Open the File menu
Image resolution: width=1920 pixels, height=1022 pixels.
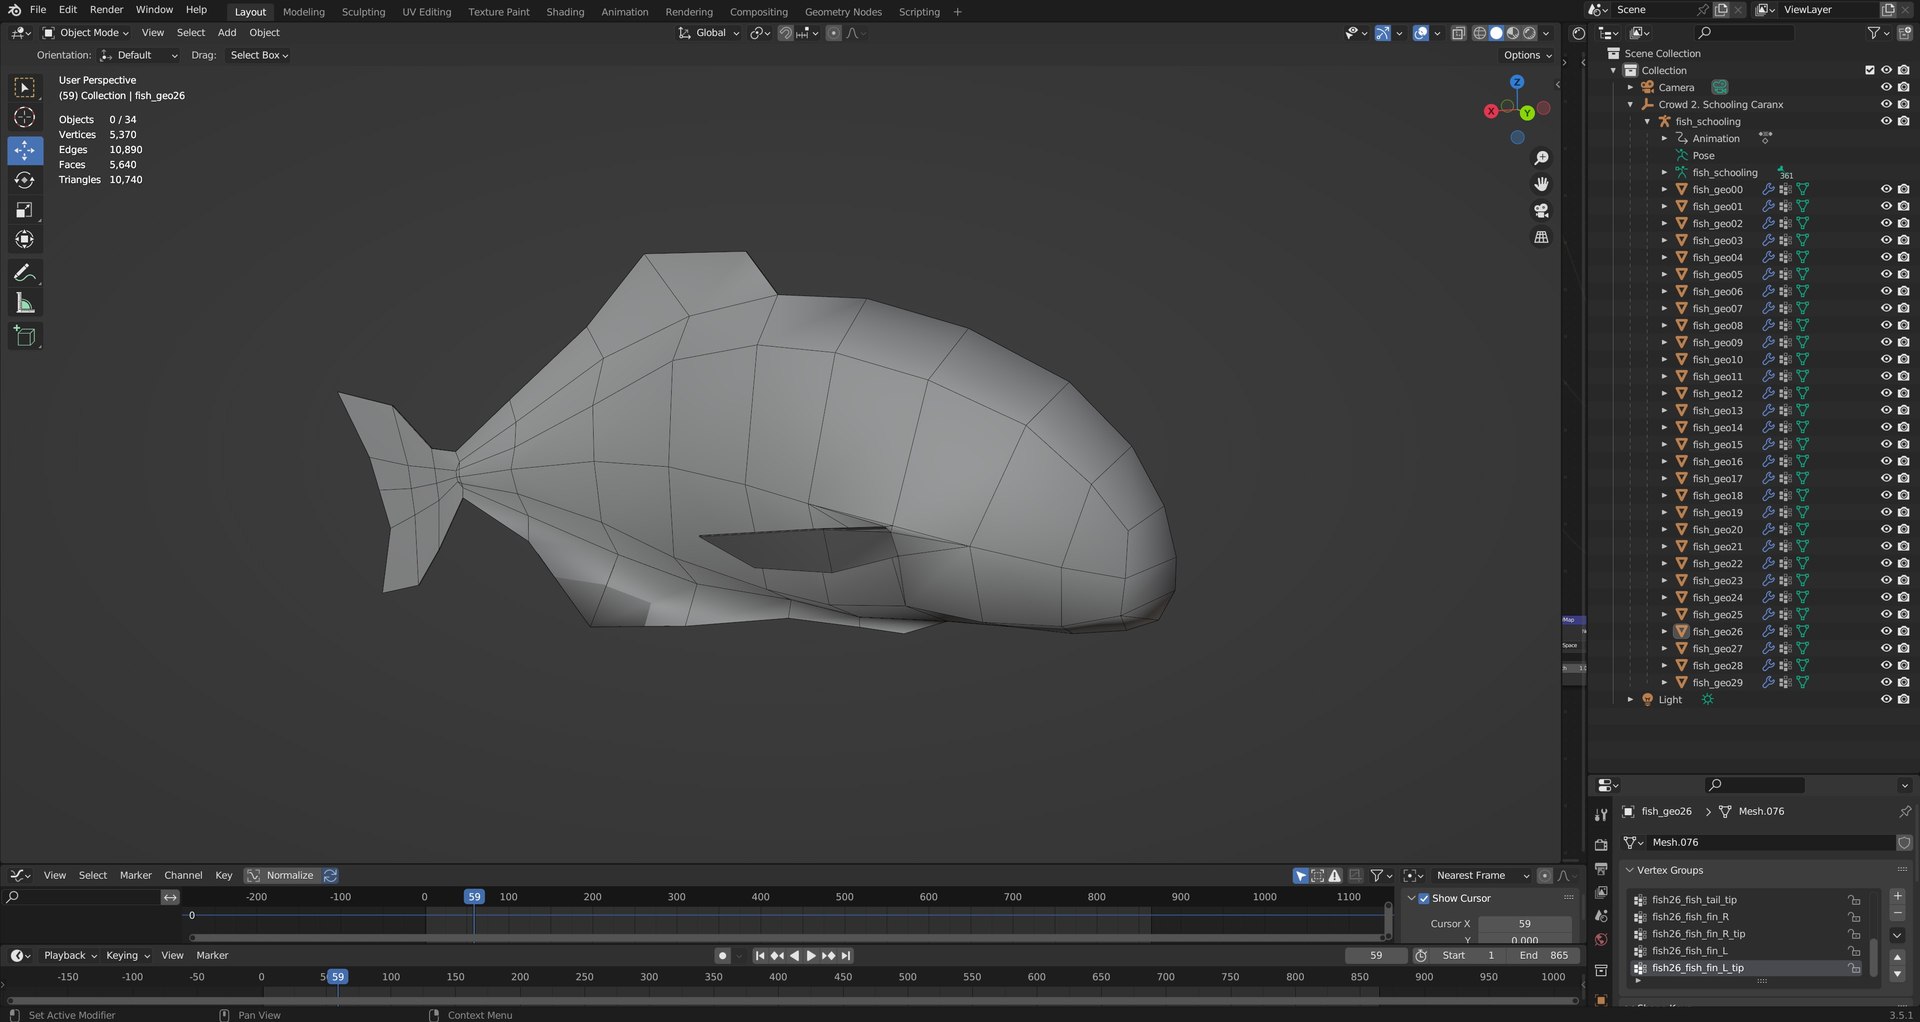point(38,10)
